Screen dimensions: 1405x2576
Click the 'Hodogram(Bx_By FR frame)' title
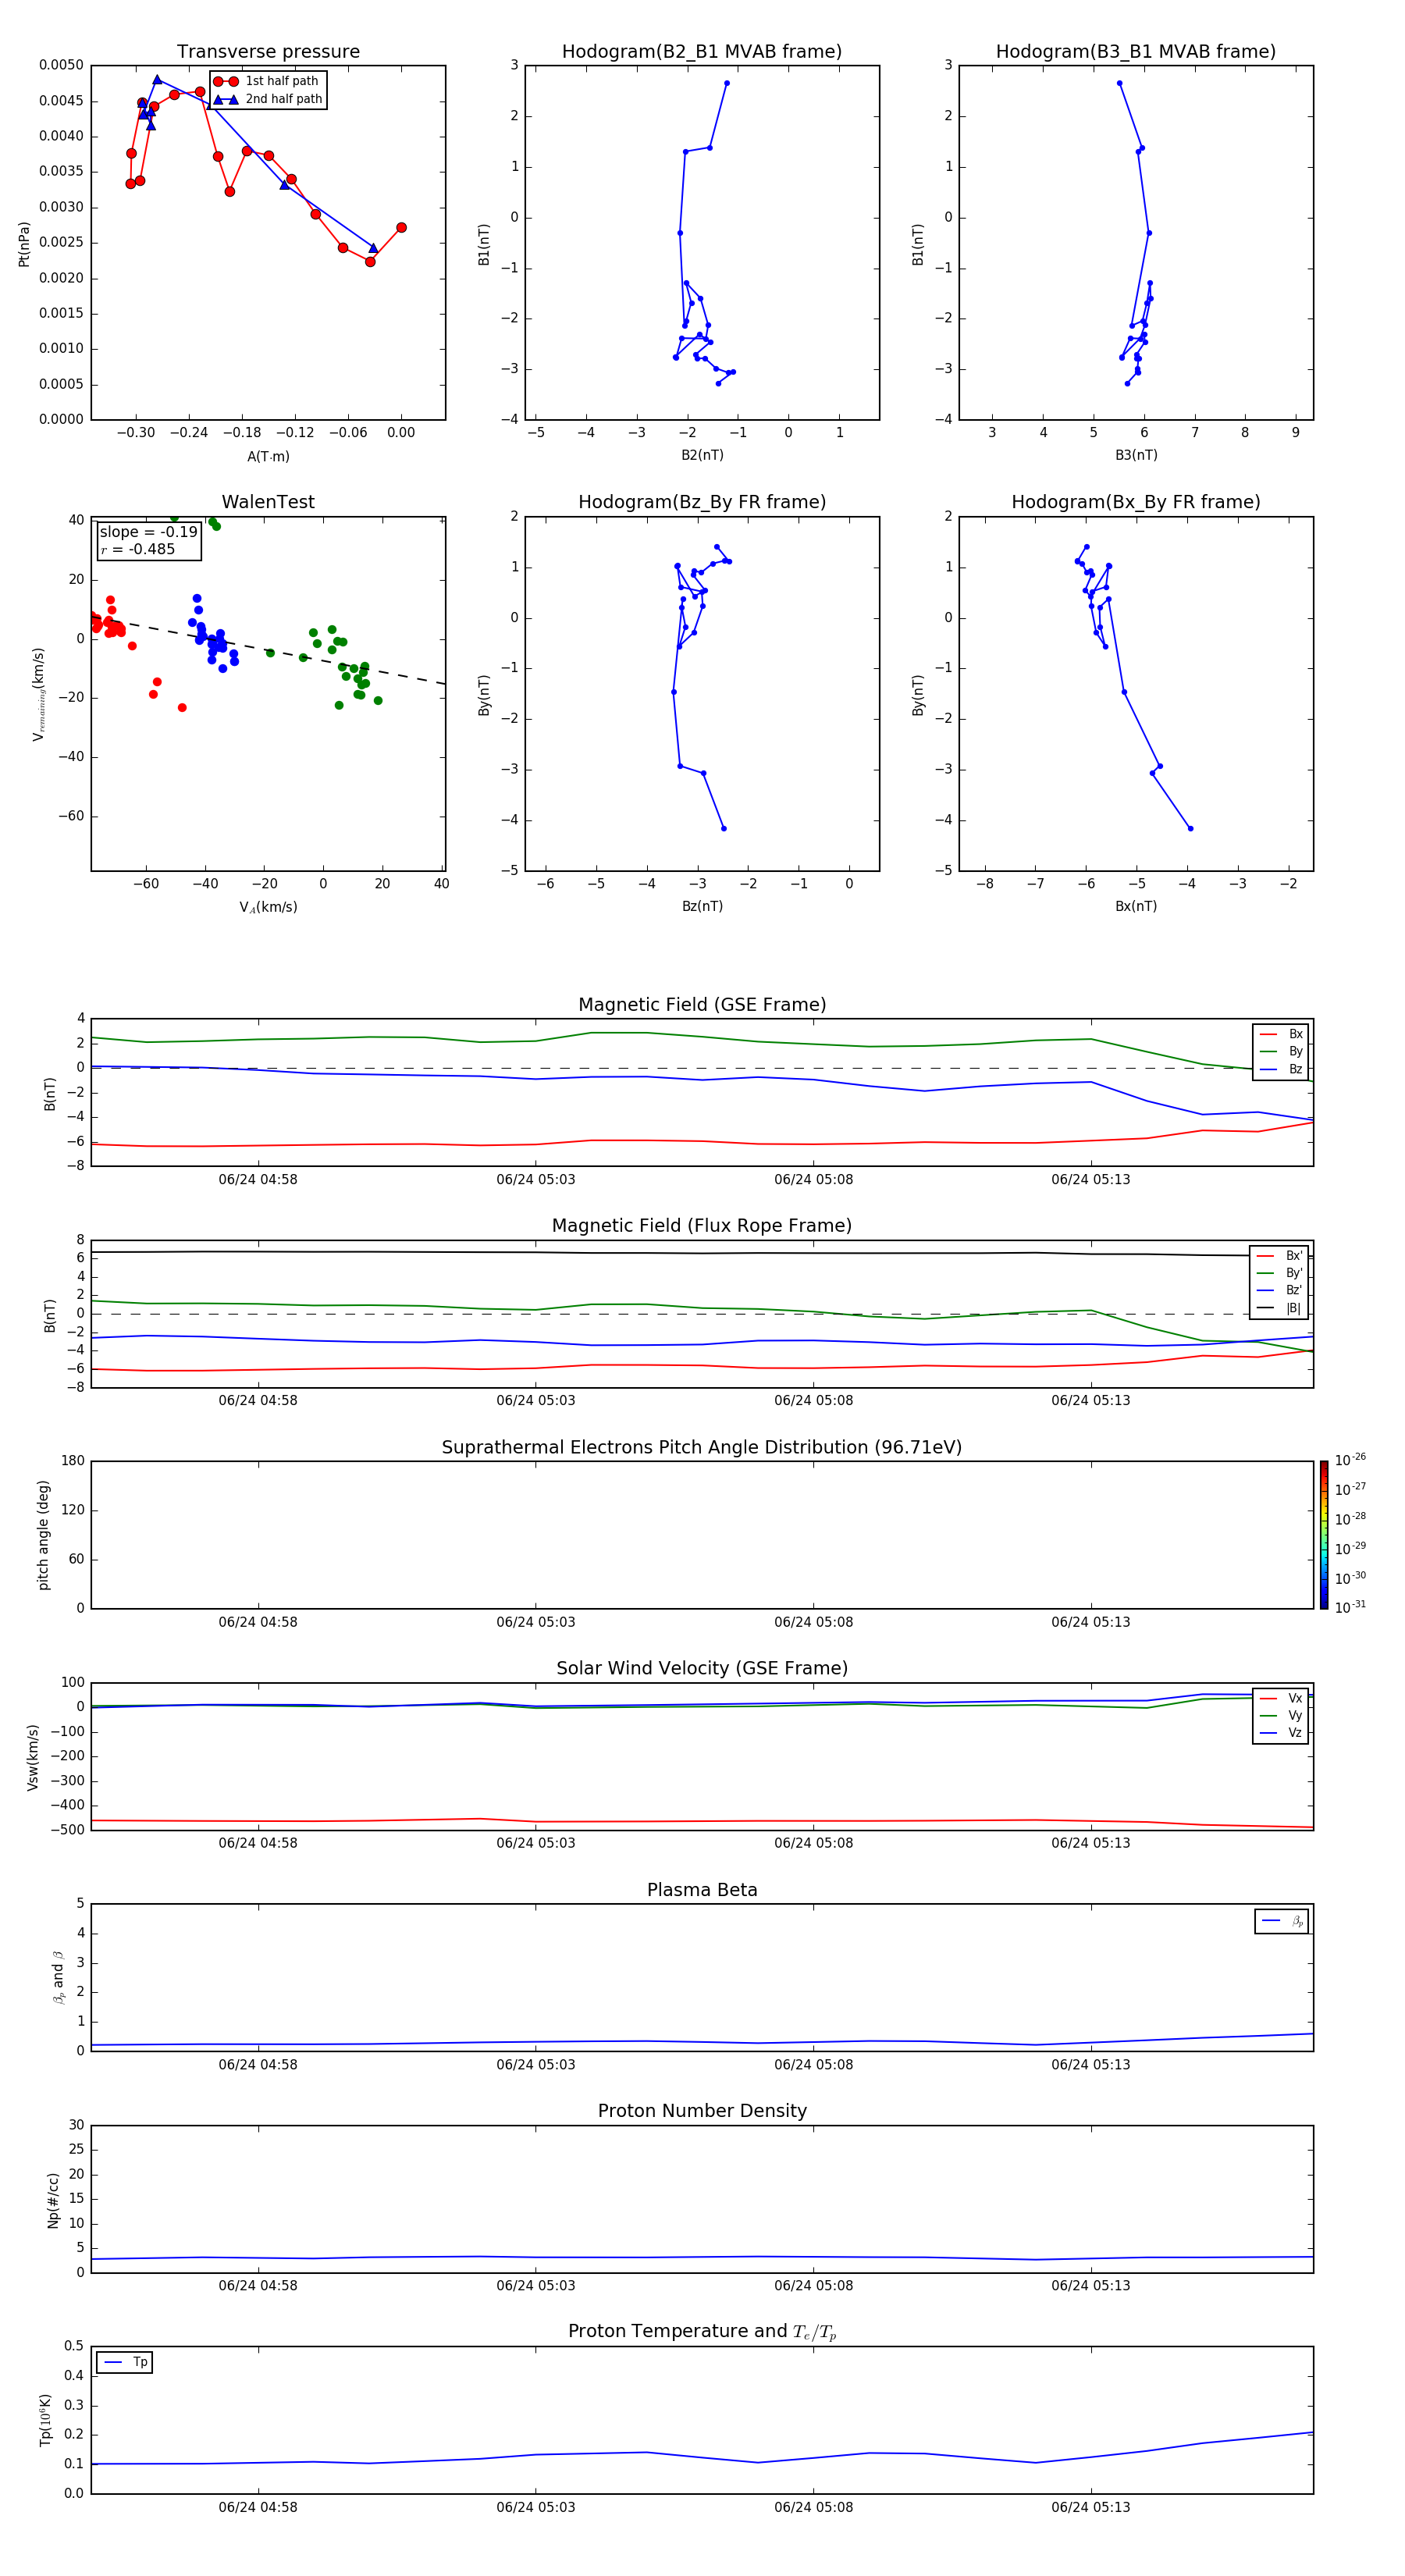(x=1136, y=502)
